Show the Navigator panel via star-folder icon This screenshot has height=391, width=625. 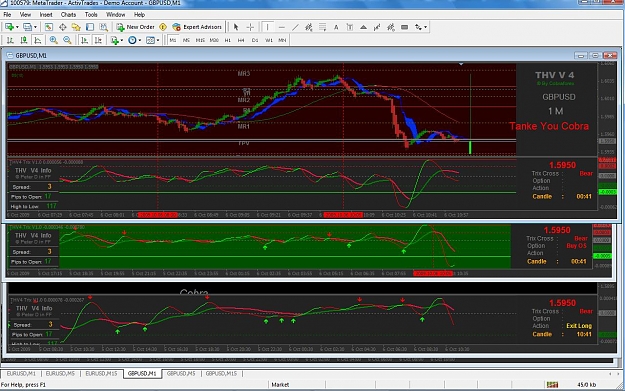point(76,27)
